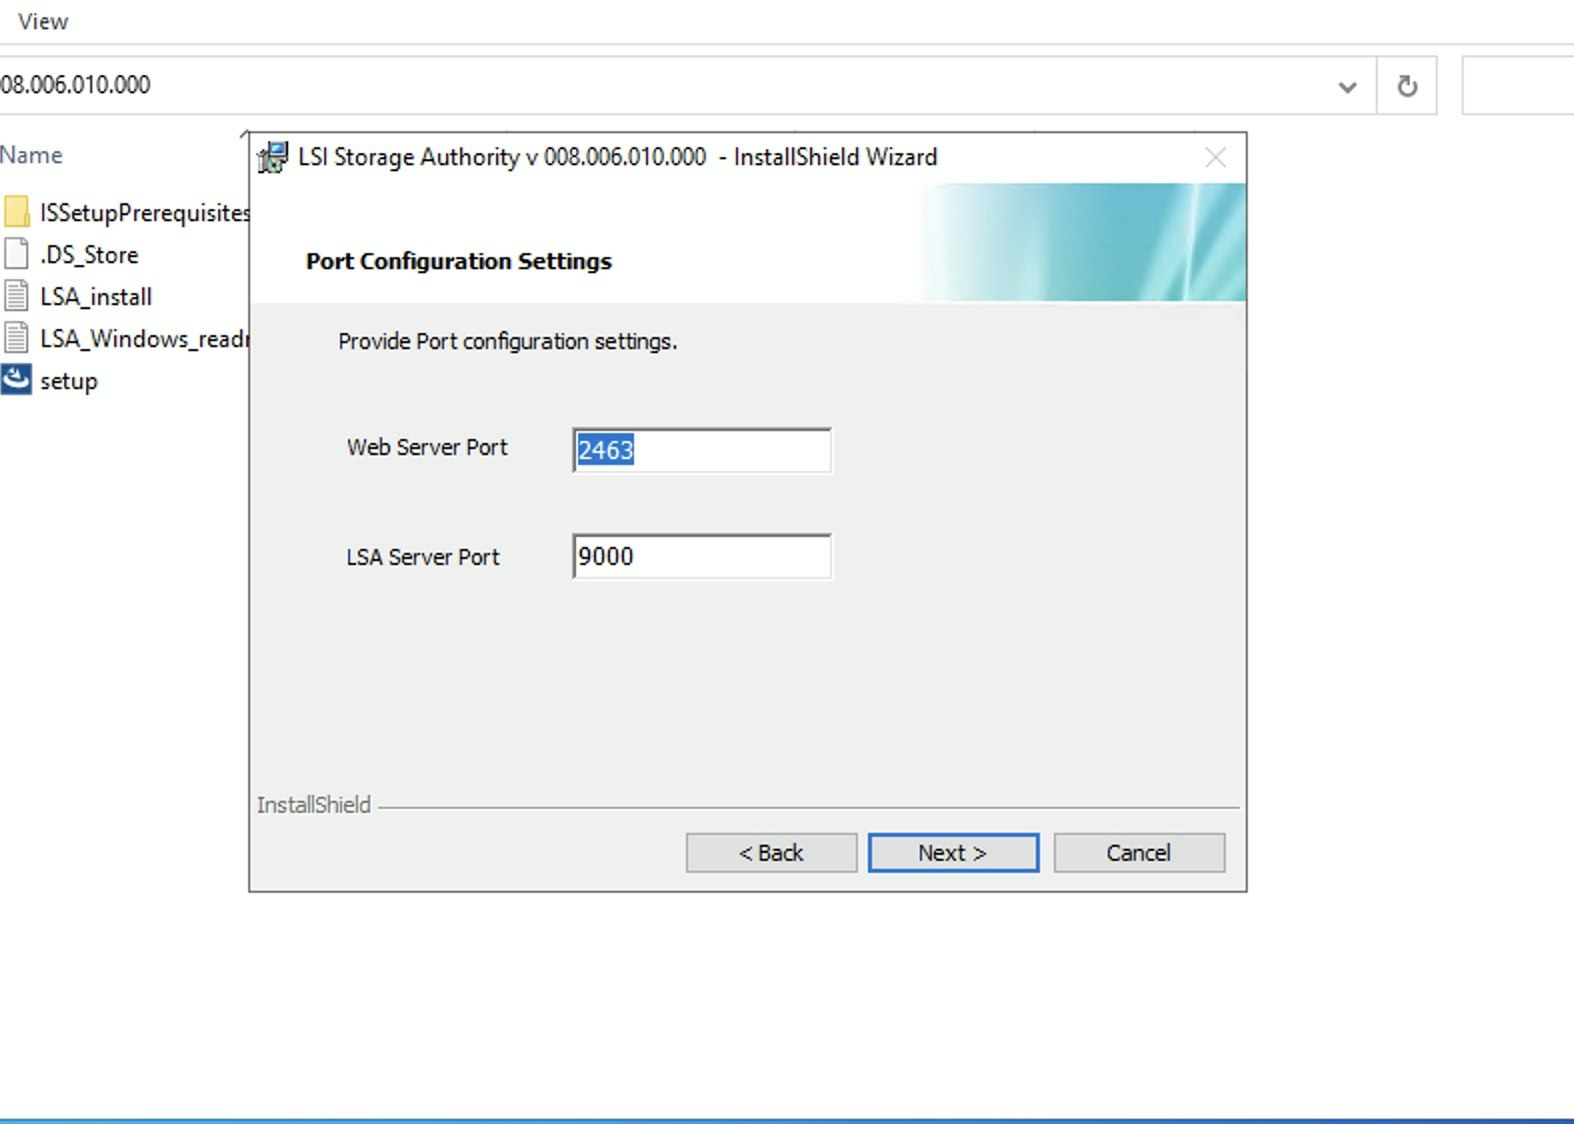Select the LSA_install document icon
This screenshot has width=1574, height=1124.
pos(16,296)
